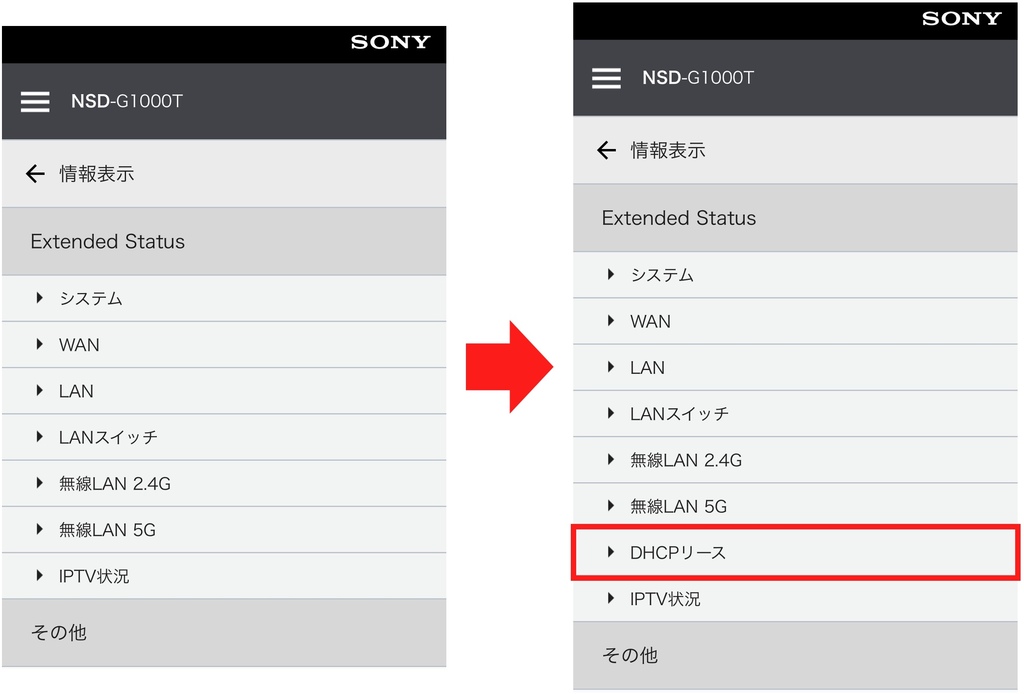Click SONY logo in left panel header
This screenshot has height=694, width=1024.
(391, 42)
